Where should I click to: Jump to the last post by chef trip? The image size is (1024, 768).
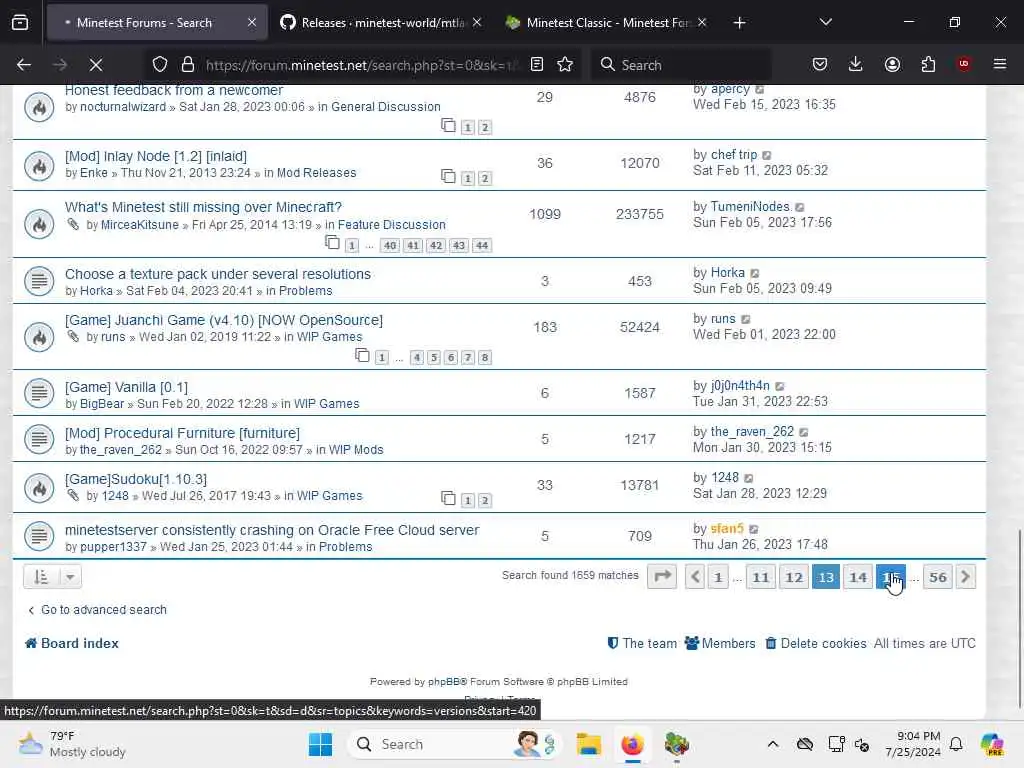767,155
